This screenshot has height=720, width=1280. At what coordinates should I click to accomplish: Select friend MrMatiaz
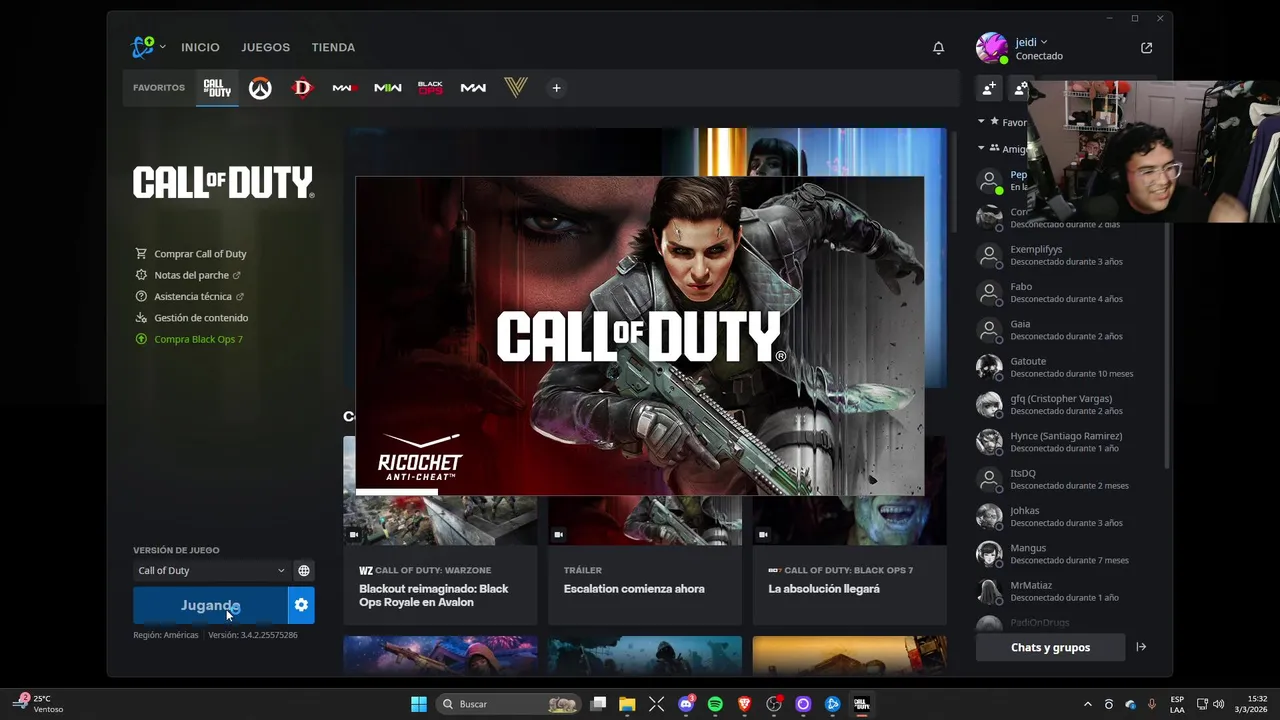coord(1066,591)
